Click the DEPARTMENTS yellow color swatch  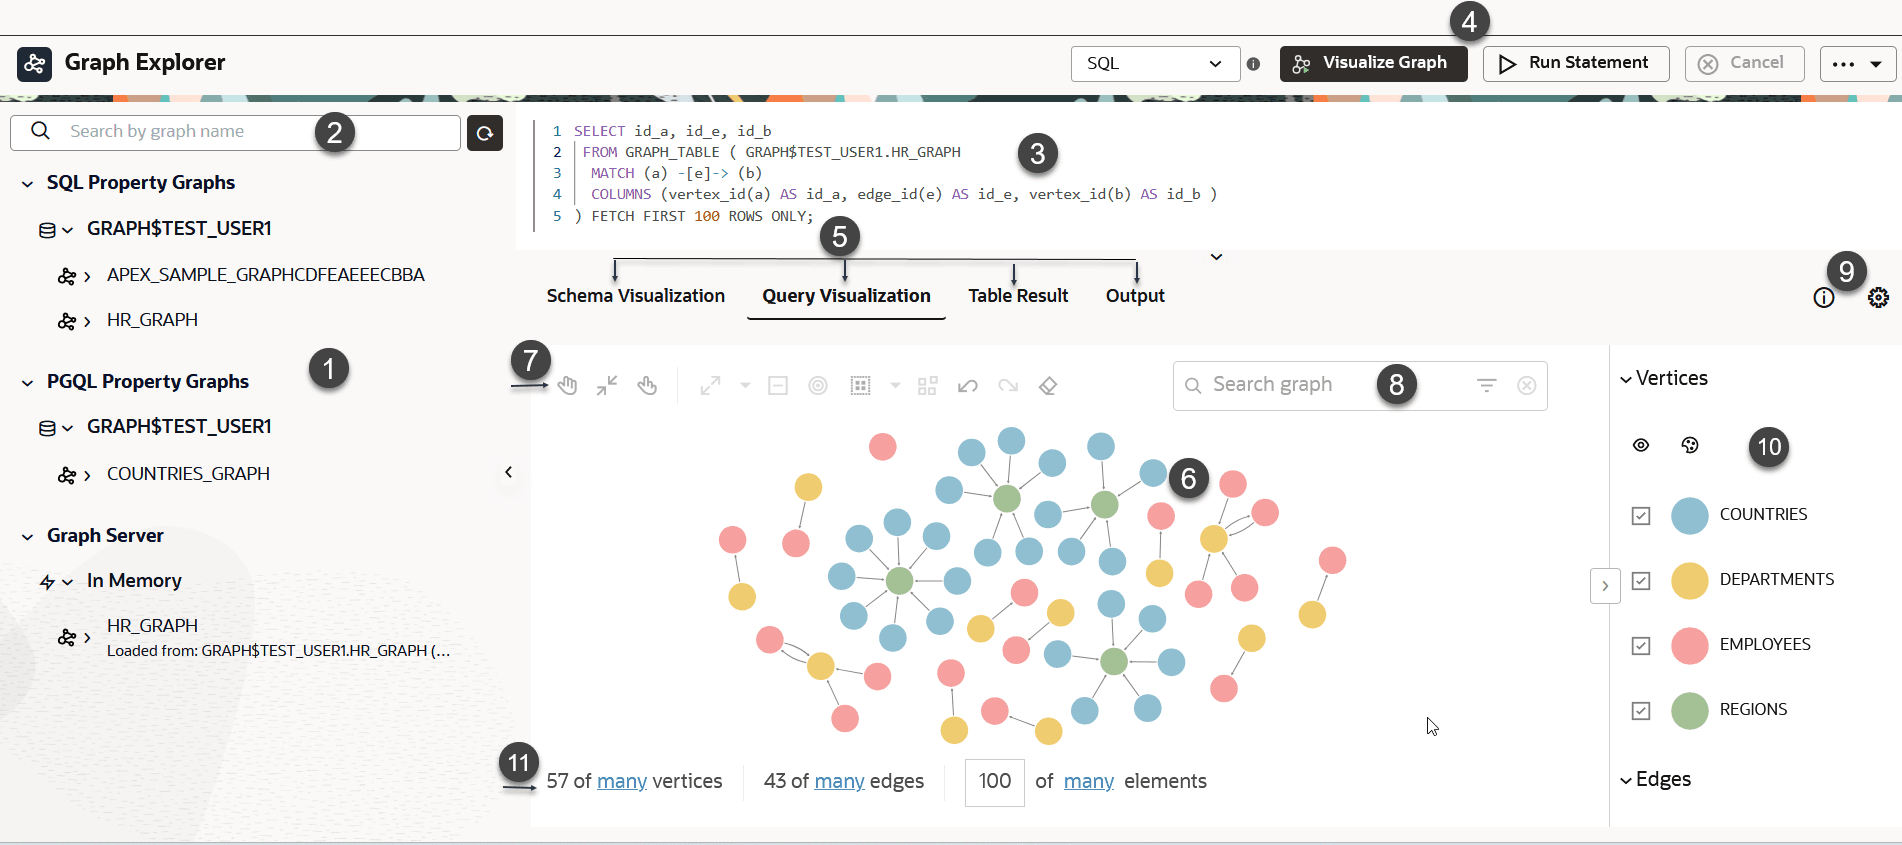[x=1690, y=581]
